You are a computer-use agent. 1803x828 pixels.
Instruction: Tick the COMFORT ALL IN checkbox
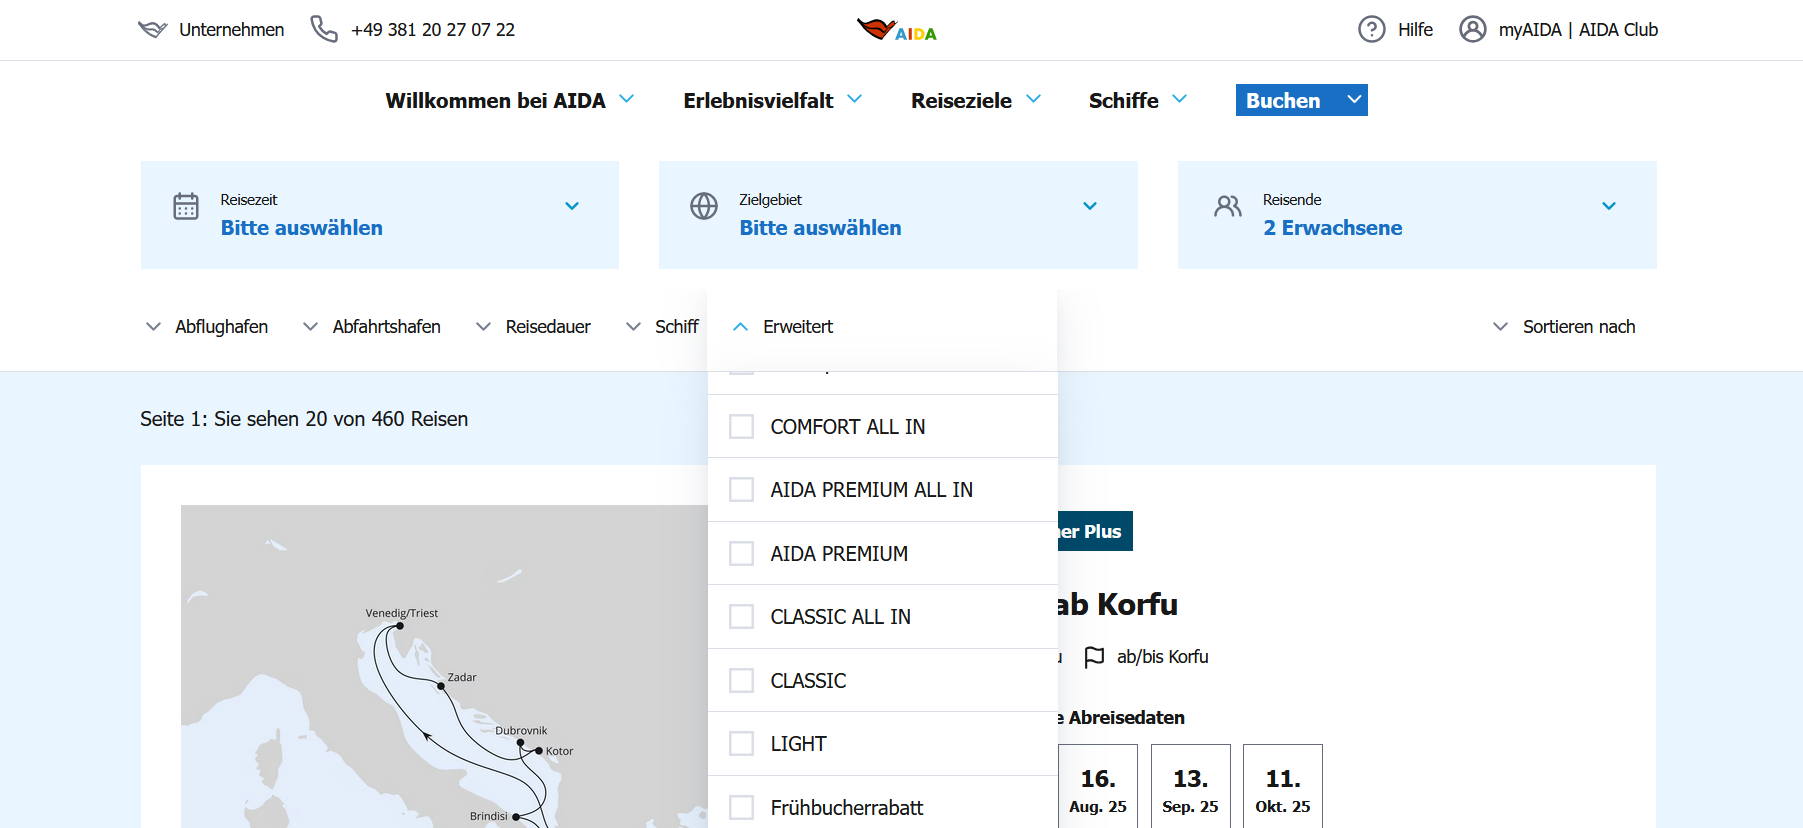coord(741,427)
